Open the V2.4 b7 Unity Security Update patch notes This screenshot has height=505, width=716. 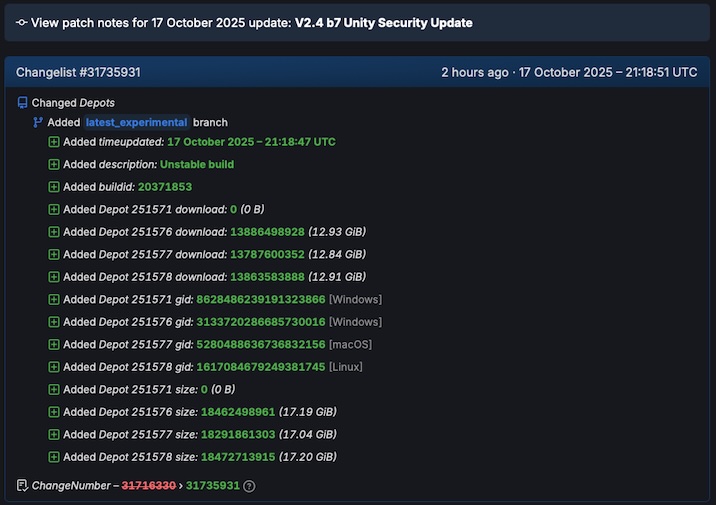click(383, 22)
